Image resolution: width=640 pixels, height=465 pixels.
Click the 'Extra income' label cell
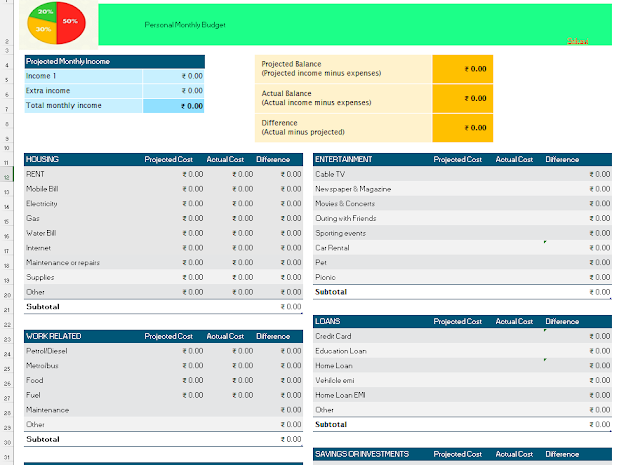click(x=83, y=91)
